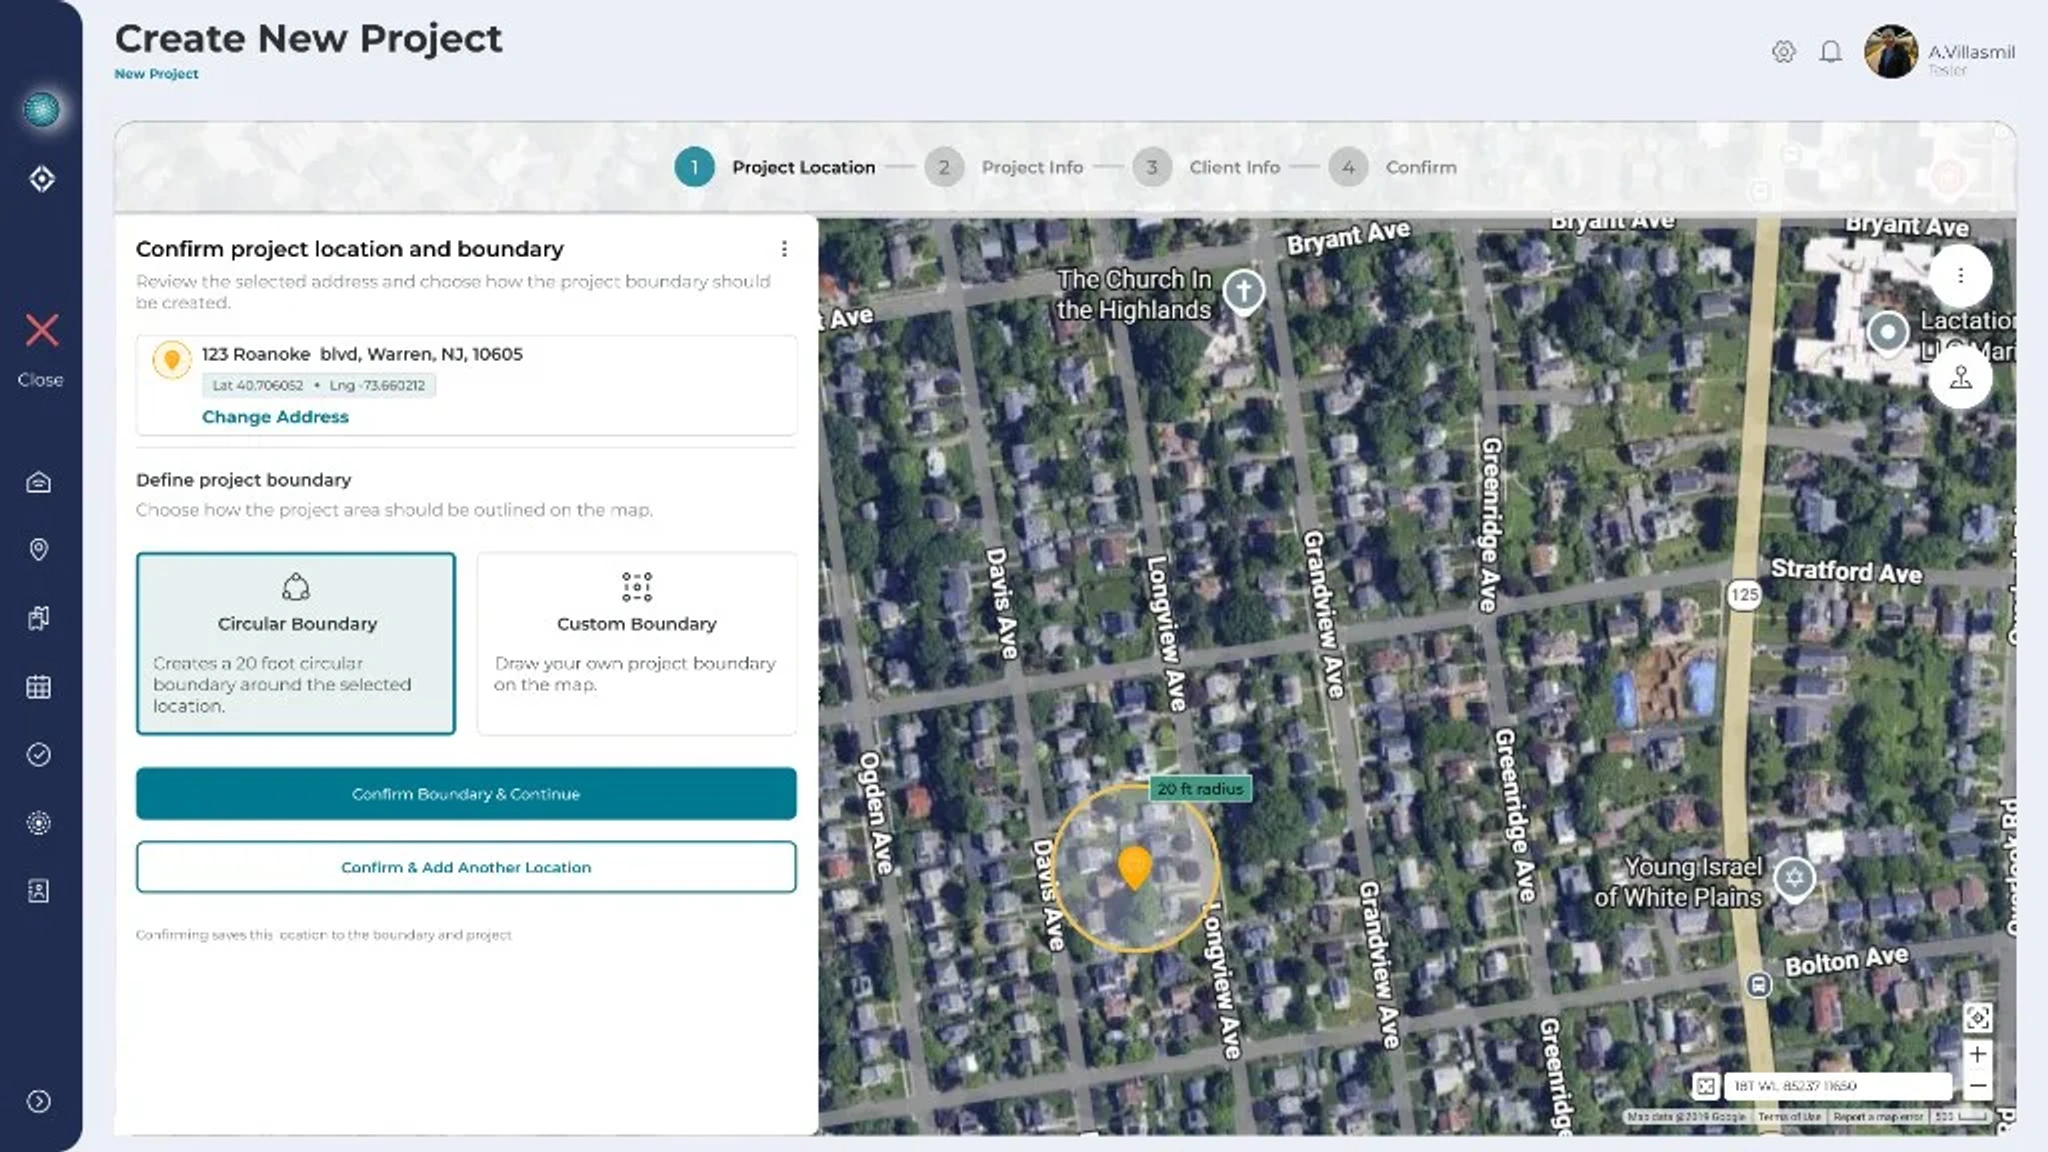Go to step 2 Project Info

click(1004, 167)
